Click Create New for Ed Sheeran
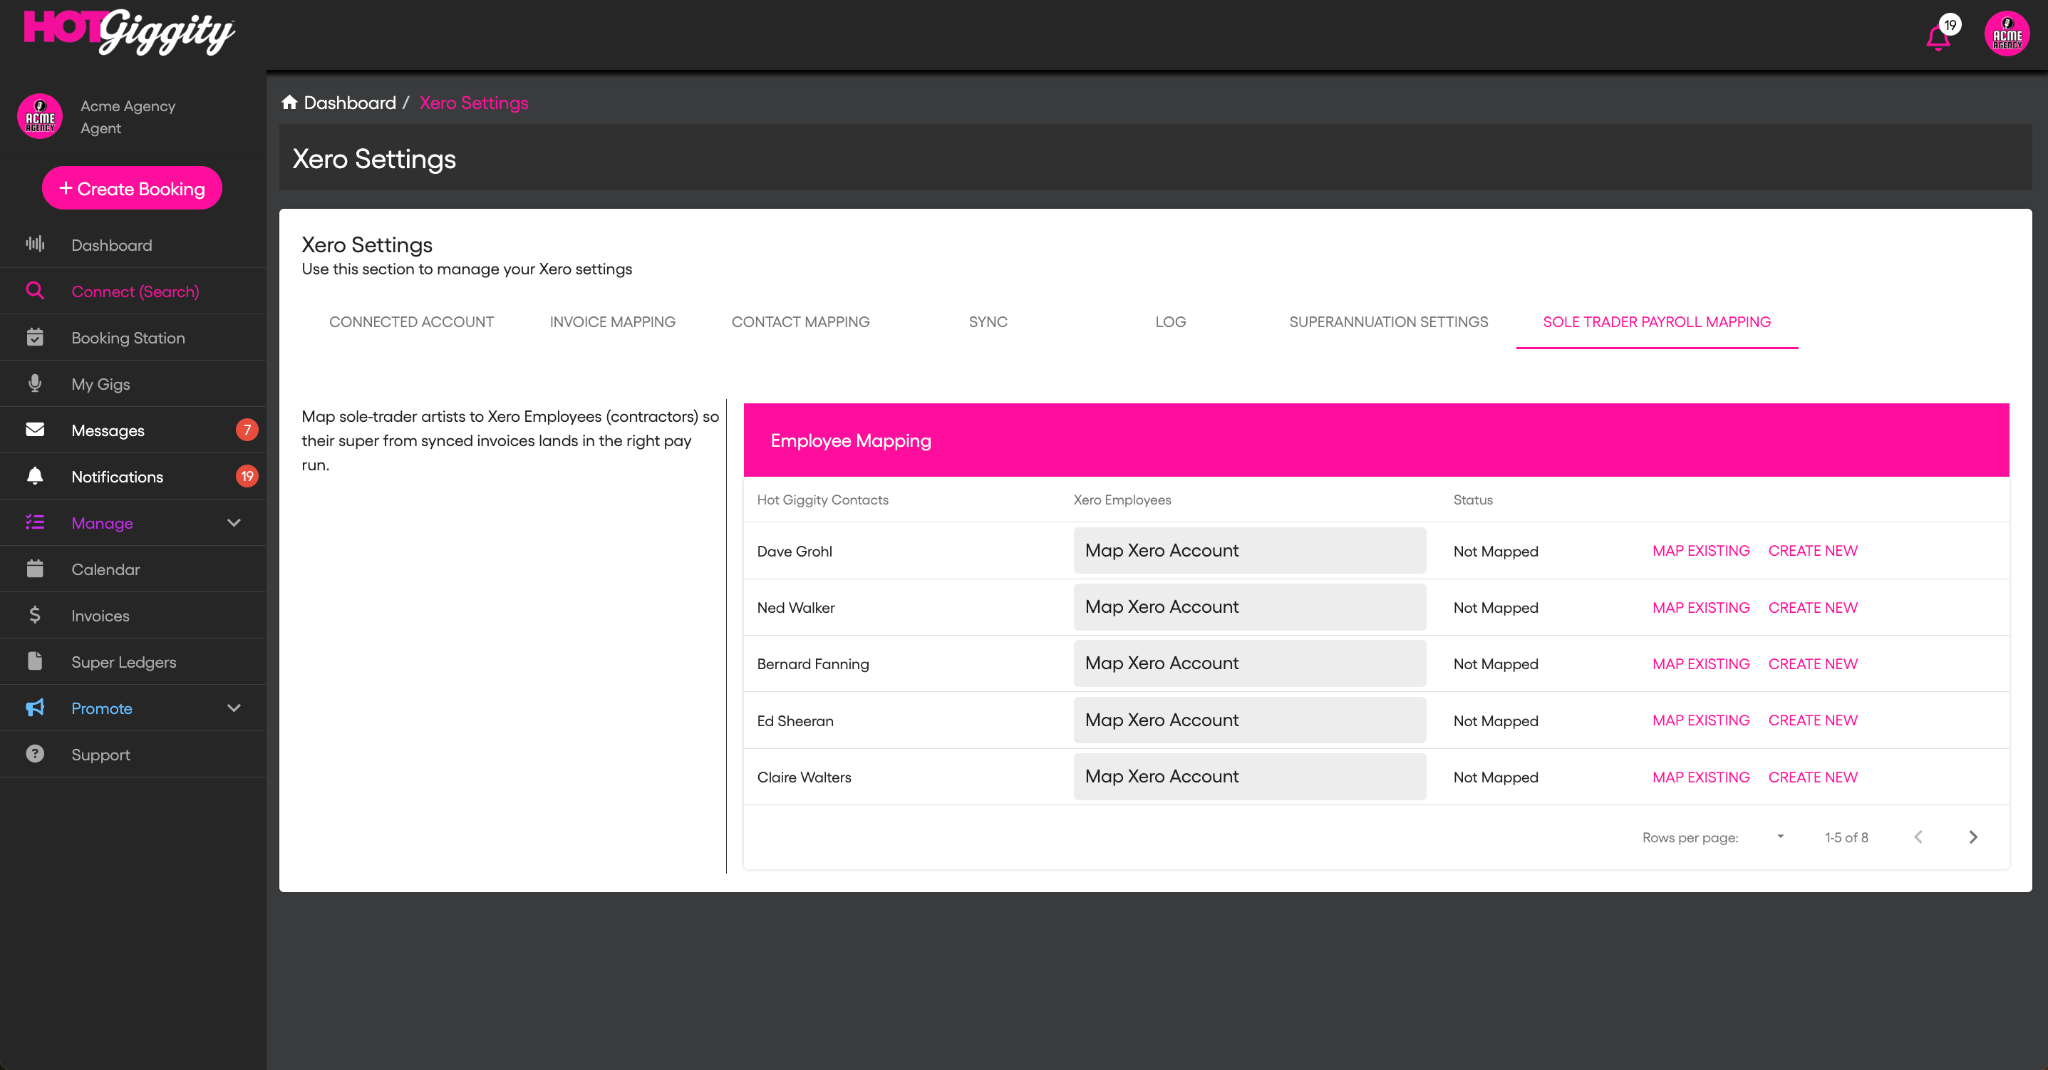This screenshot has width=2048, height=1070. point(1813,720)
